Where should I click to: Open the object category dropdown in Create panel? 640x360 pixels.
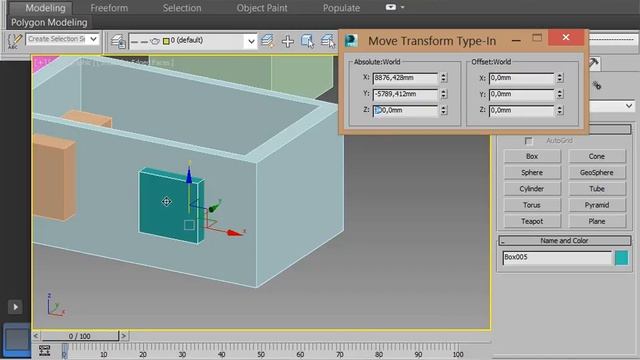pyautogui.click(x=629, y=107)
